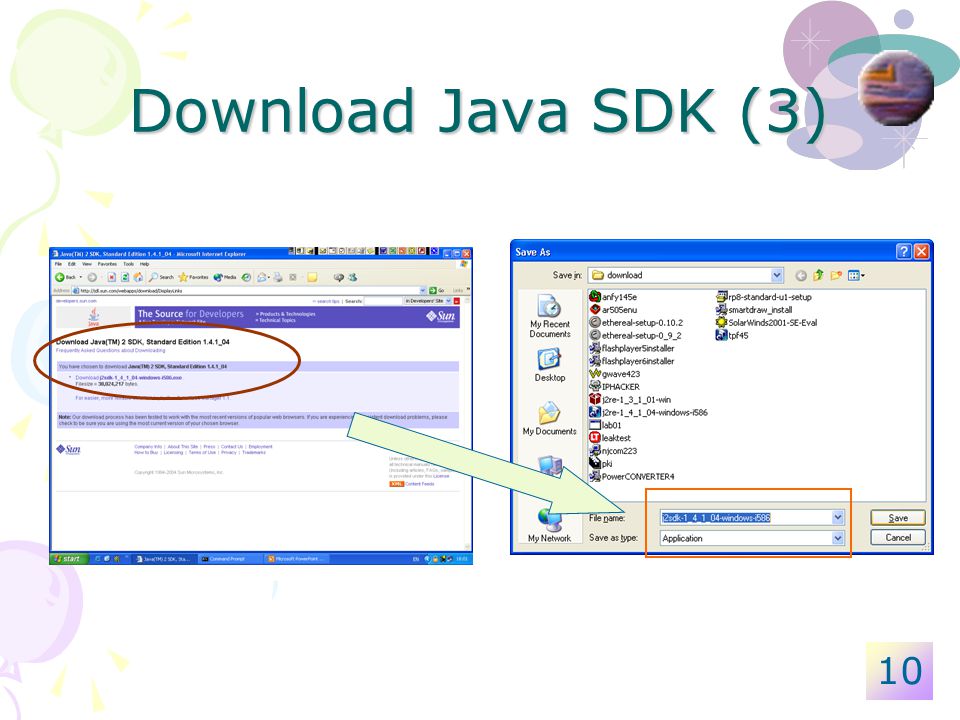This screenshot has width=960, height=720.
Task: Click the Windows start button
Action: click(67, 558)
